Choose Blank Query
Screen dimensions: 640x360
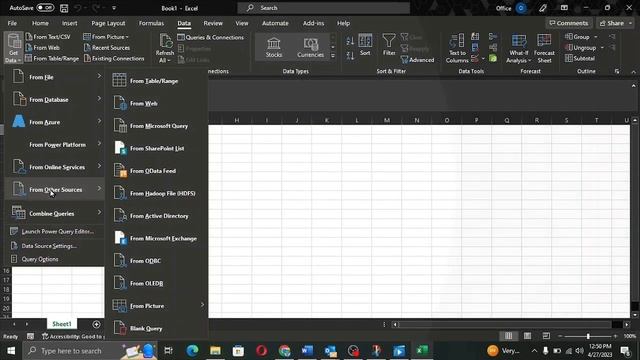coord(157,328)
